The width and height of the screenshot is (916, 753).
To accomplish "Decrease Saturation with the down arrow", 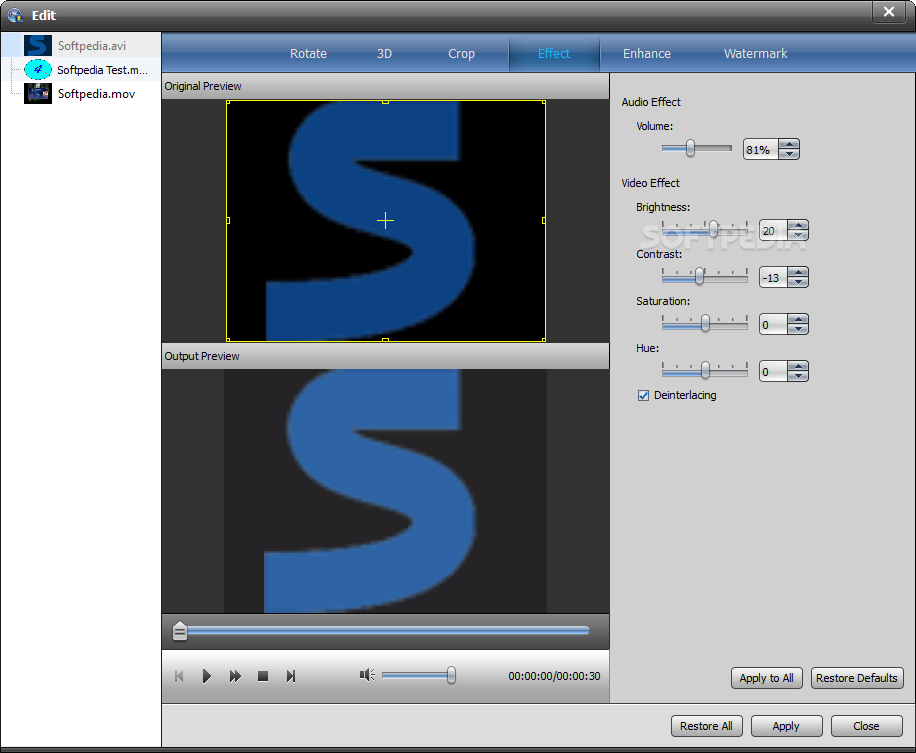I will 798,329.
